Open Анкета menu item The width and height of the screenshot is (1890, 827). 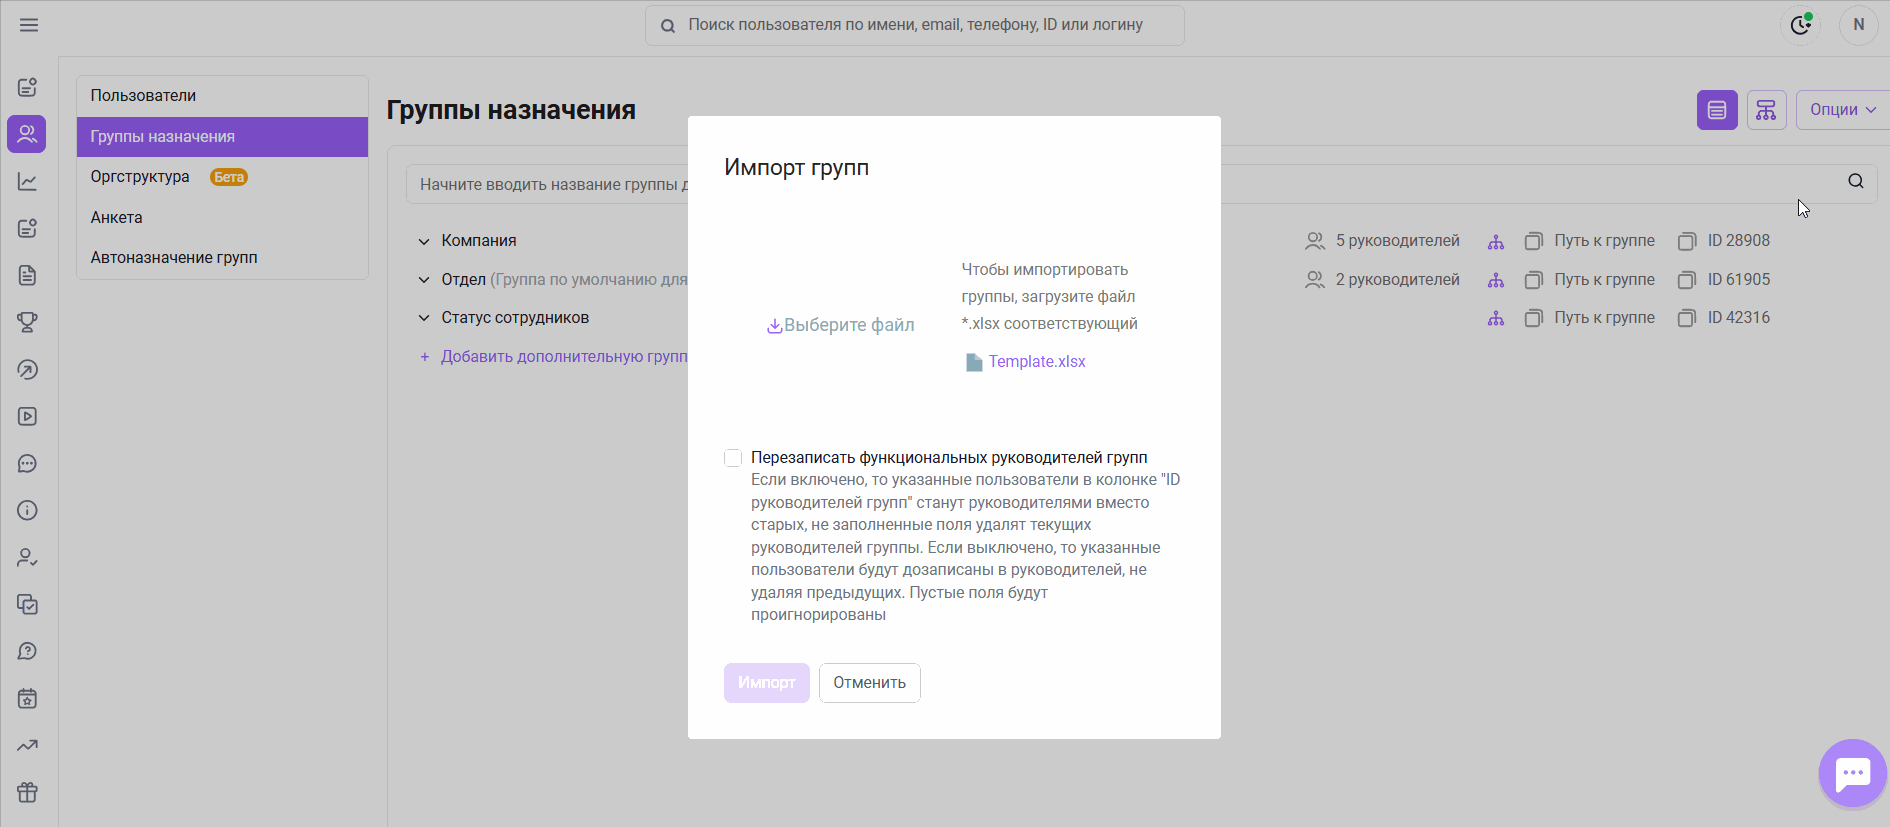pyautogui.click(x=222, y=218)
